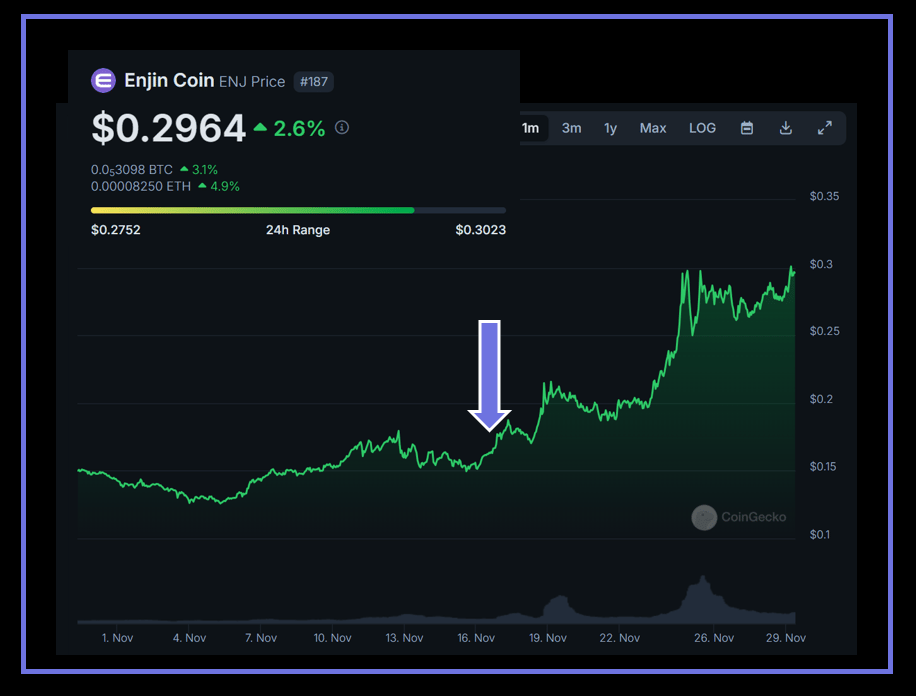Click the $0.2 axis label

click(821, 399)
